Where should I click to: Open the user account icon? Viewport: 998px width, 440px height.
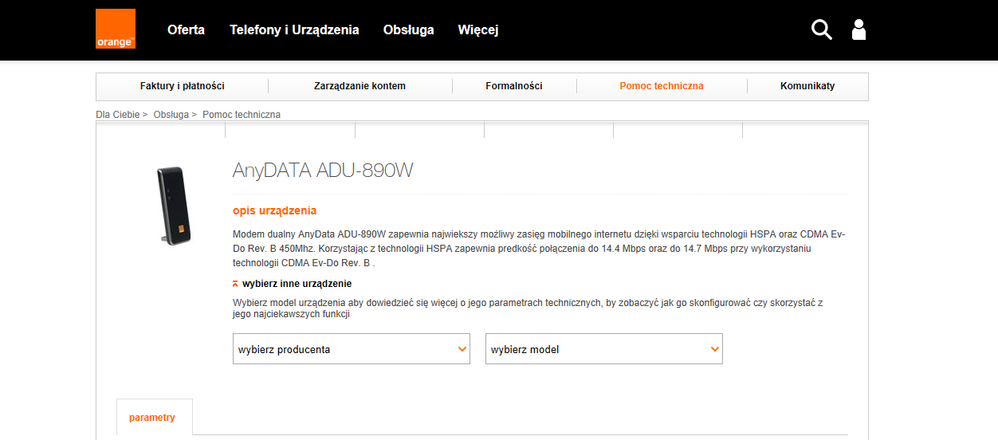[858, 30]
